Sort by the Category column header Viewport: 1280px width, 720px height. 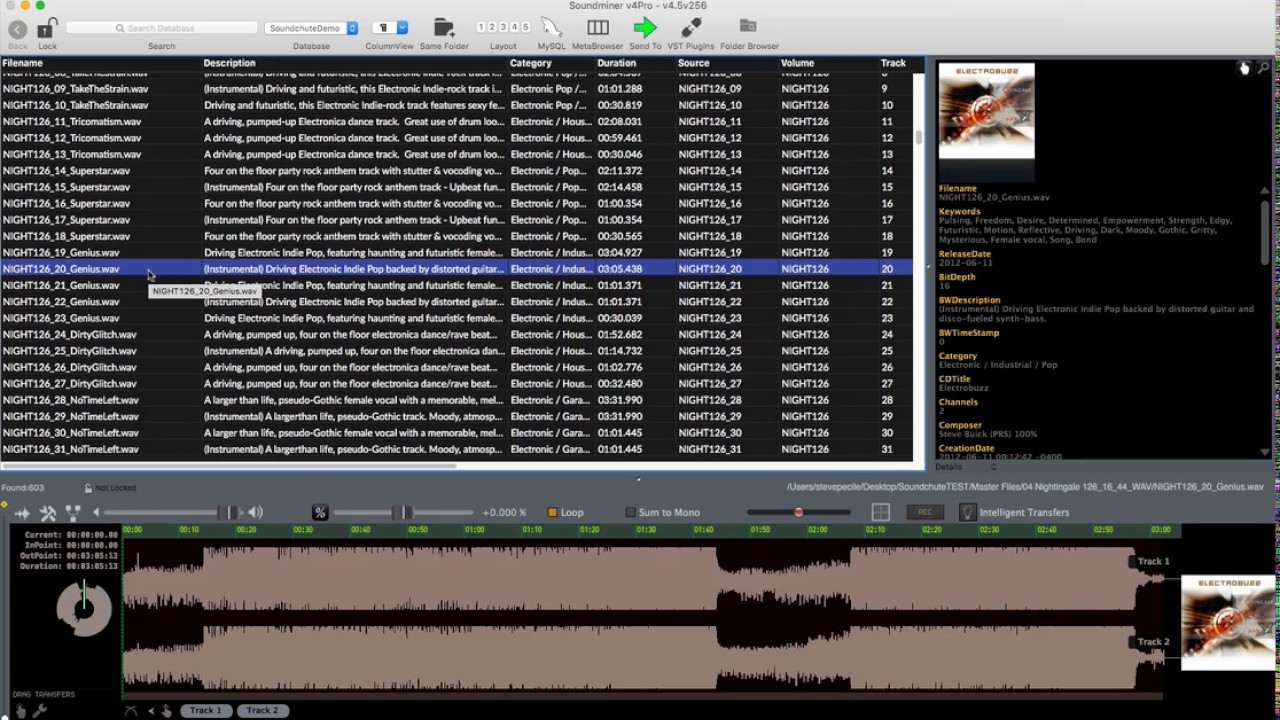531,63
